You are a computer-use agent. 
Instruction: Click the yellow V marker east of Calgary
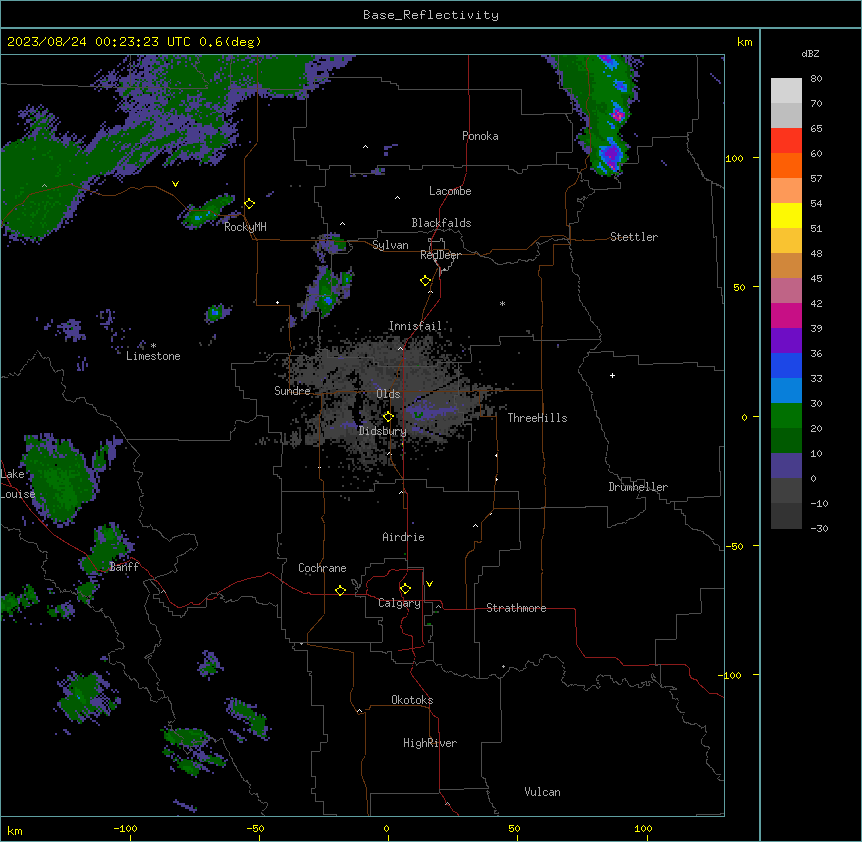[429, 584]
